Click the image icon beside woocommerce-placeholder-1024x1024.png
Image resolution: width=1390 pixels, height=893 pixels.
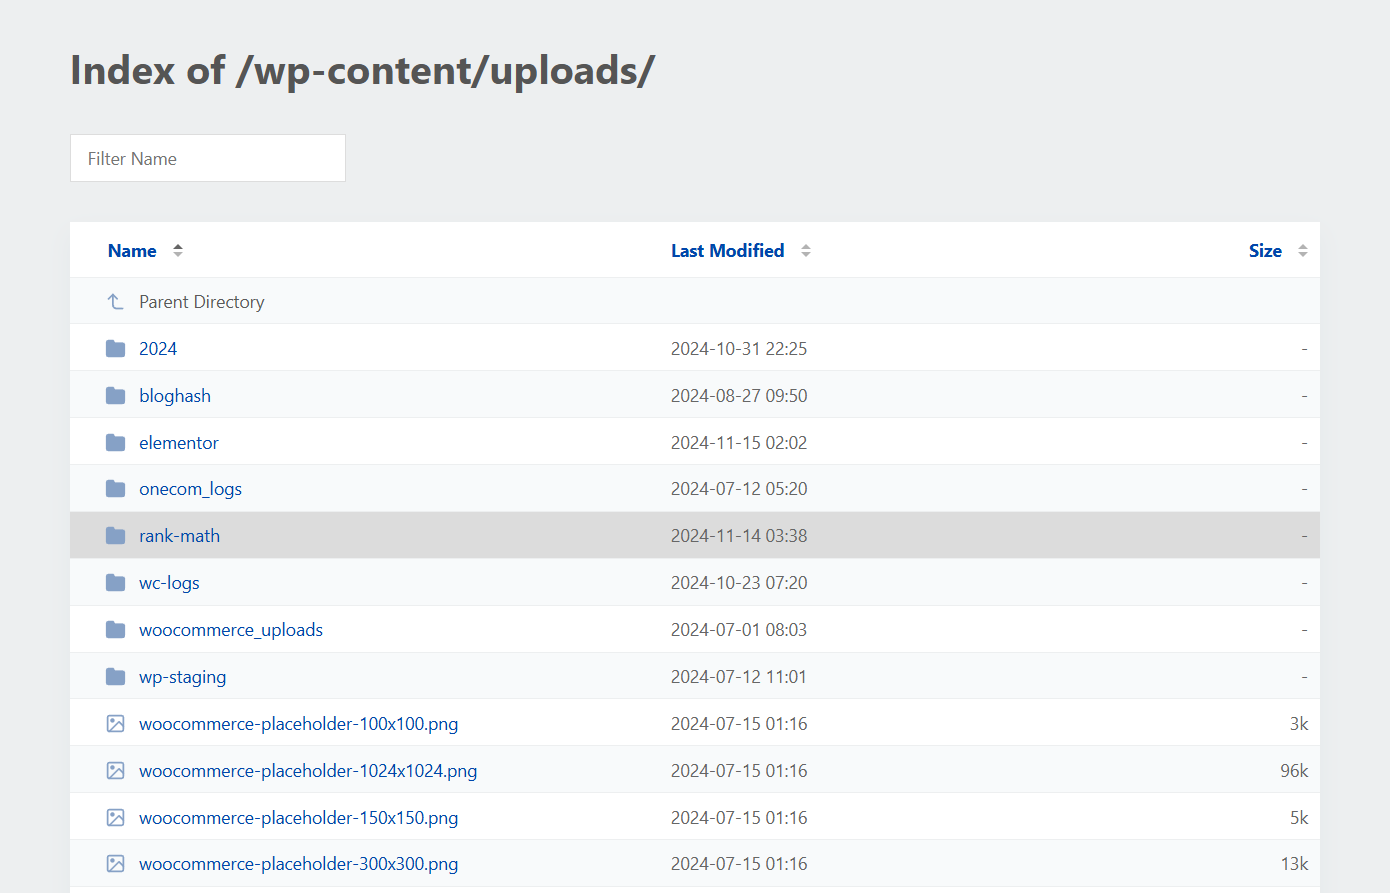pos(115,770)
